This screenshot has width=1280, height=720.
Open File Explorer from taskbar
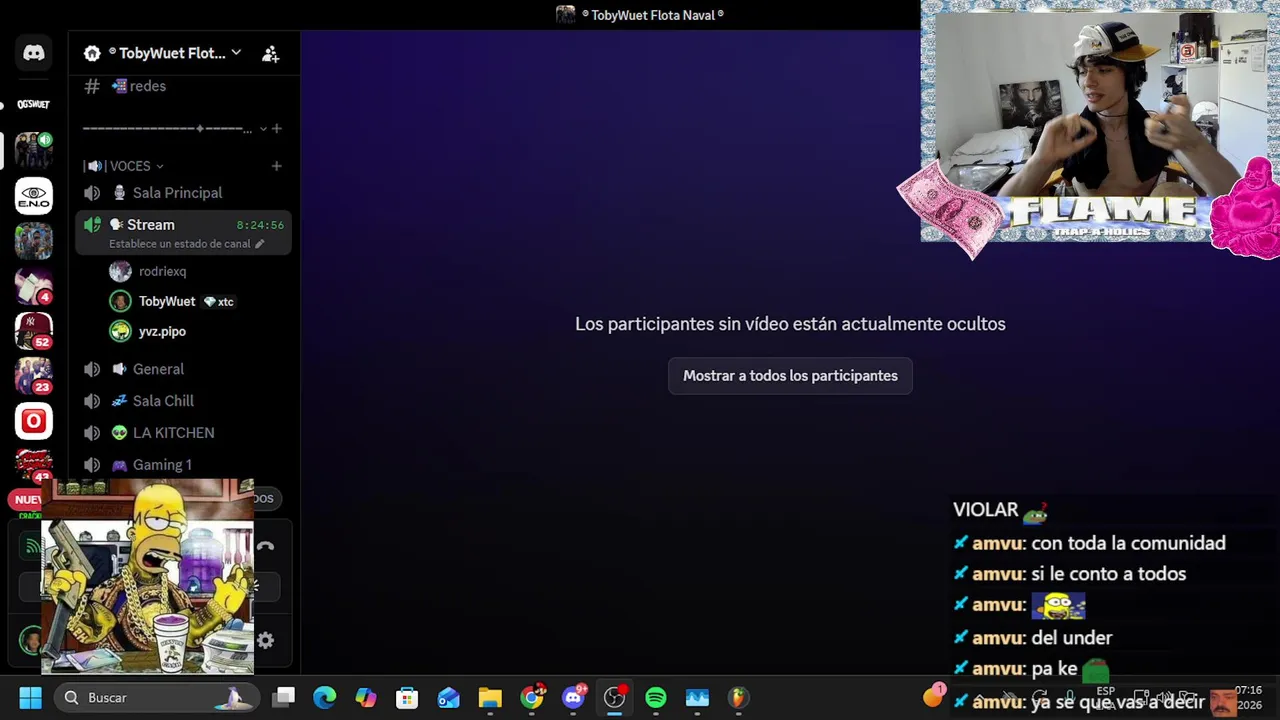tap(490, 698)
